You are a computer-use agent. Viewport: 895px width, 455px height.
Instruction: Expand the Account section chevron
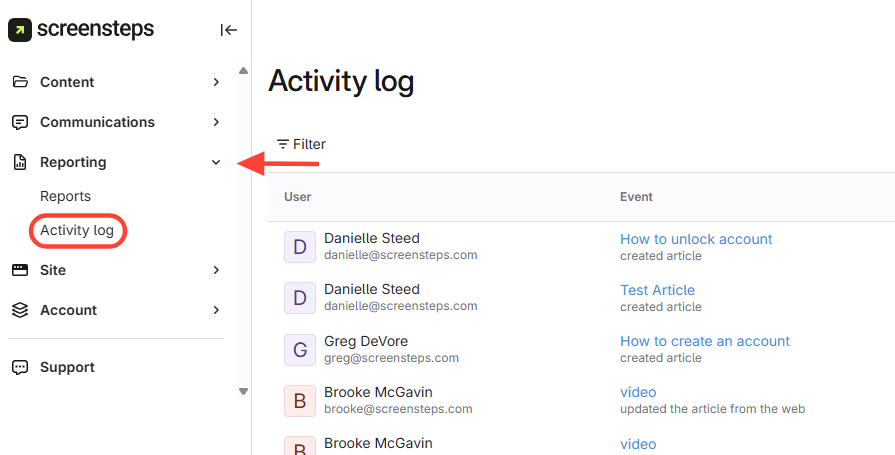[216, 310]
